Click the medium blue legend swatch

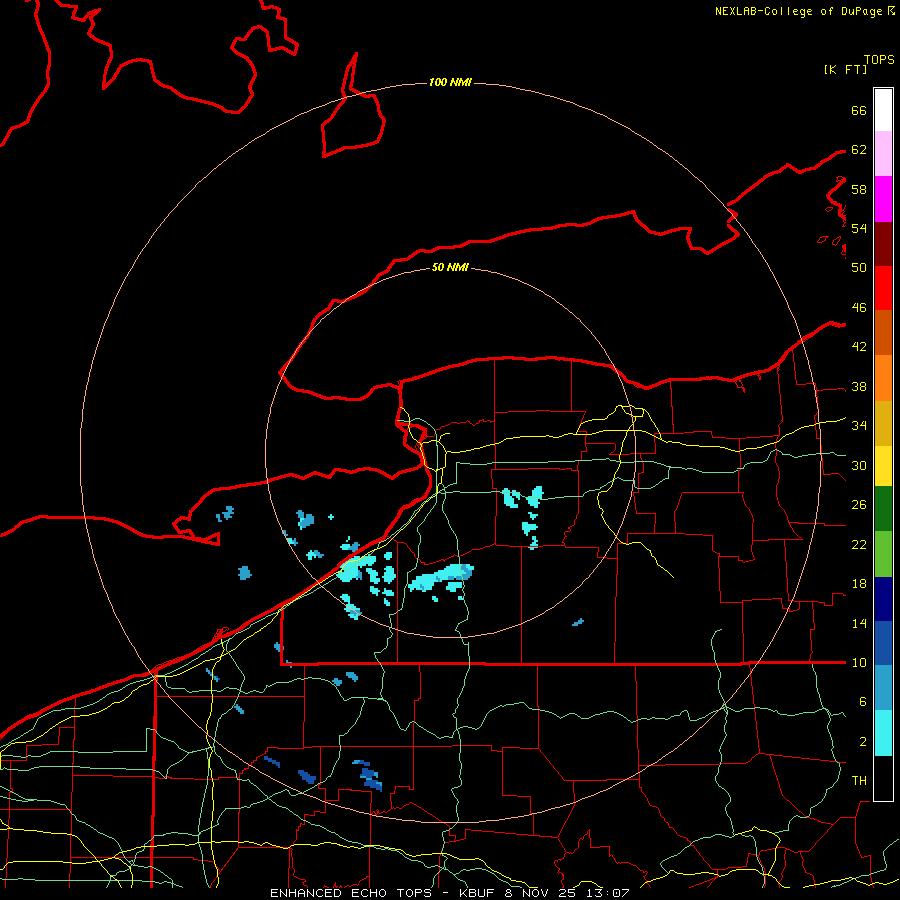click(883, 643)
